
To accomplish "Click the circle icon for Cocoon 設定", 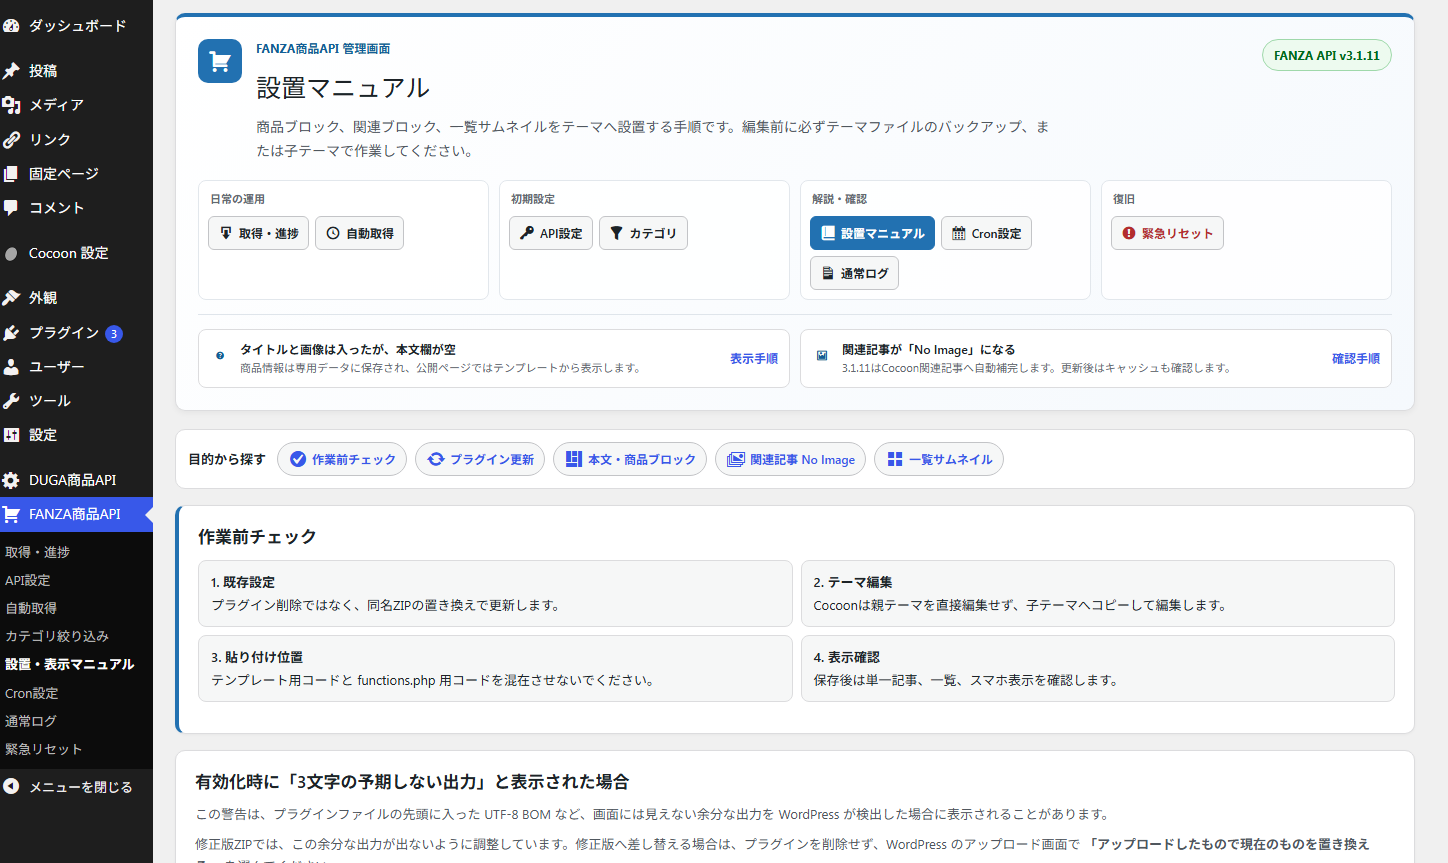I will 11,254.
